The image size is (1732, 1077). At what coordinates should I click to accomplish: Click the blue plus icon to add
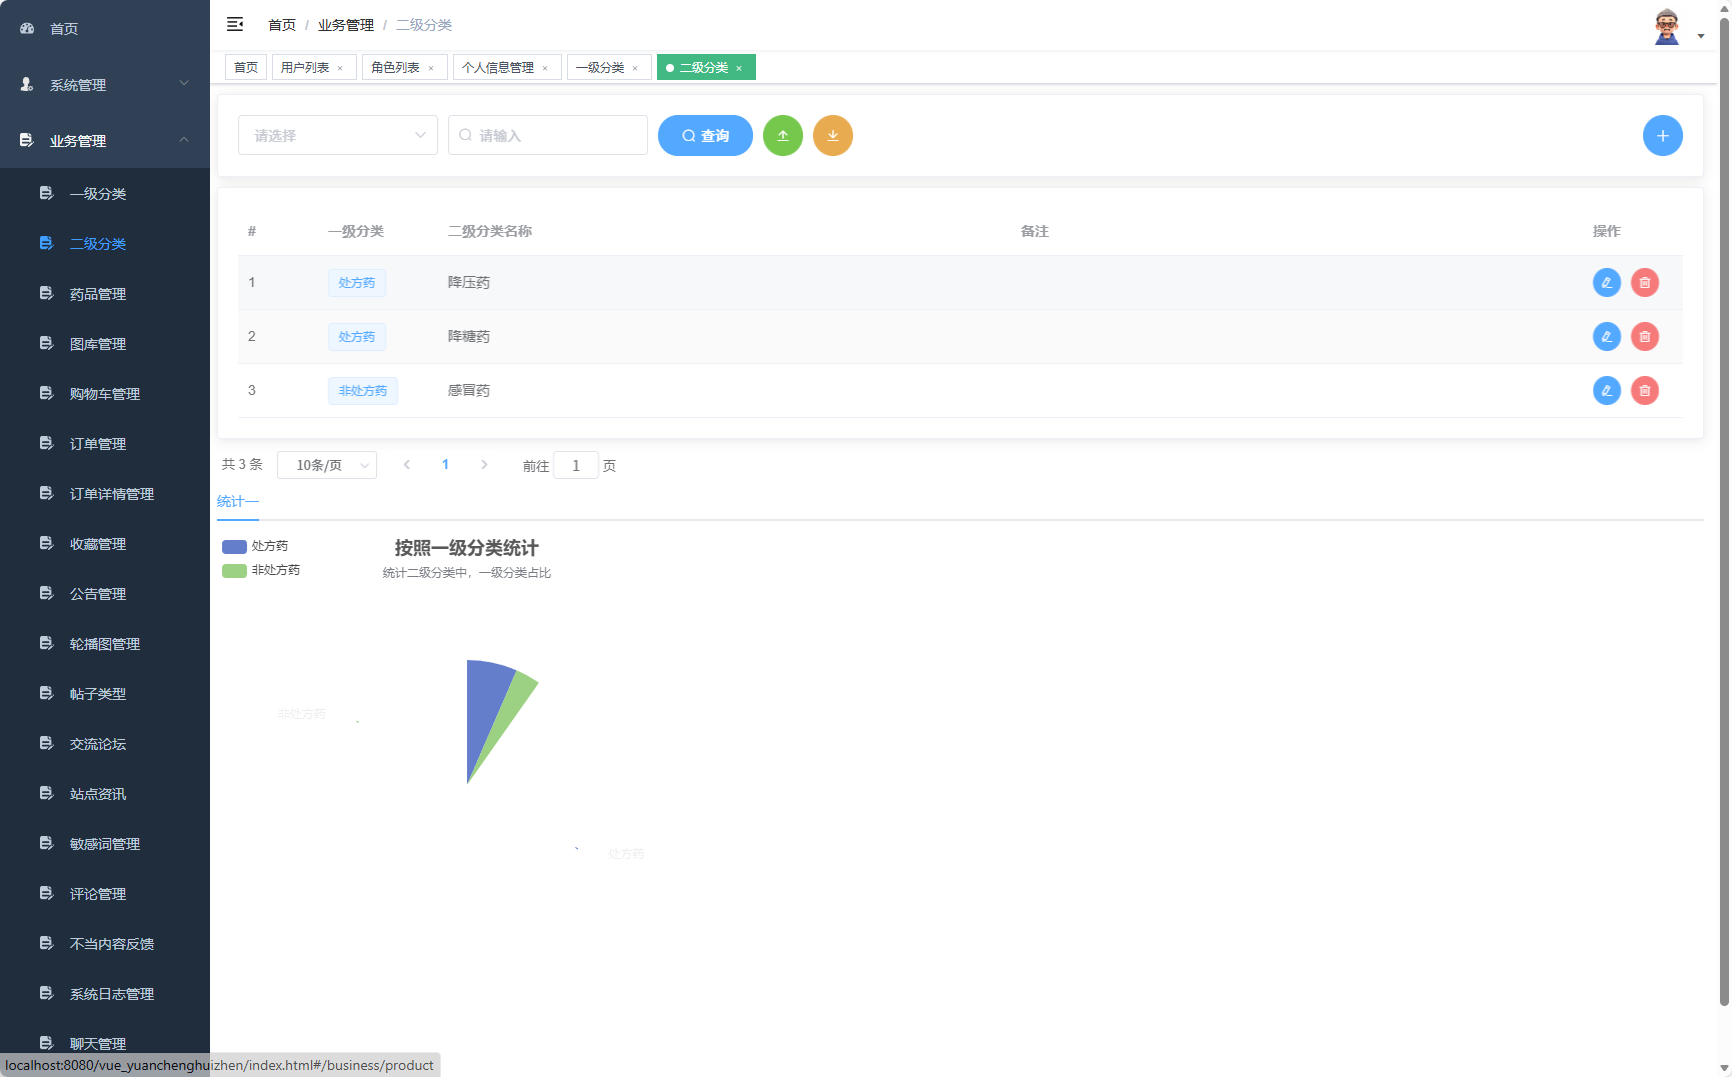1663,135
